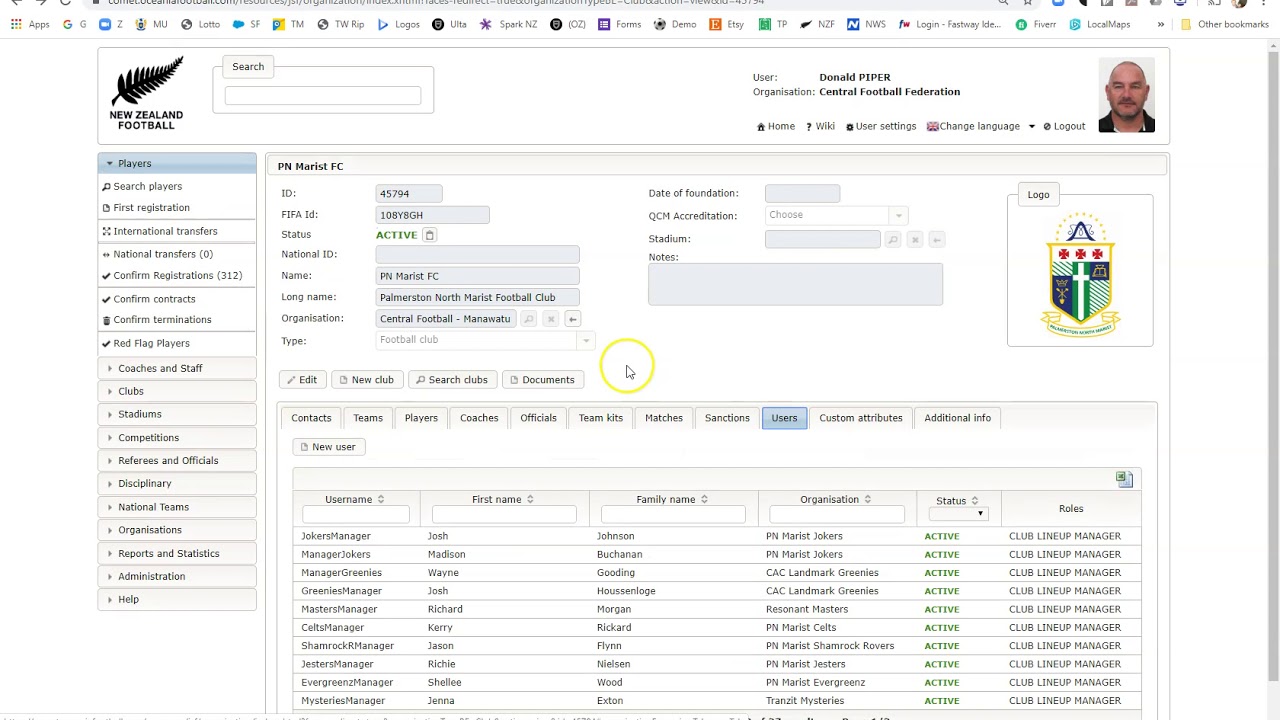Open the Documents button
Image resolution: width=1280 pixels, height=720 pixels.
(542, 380)
